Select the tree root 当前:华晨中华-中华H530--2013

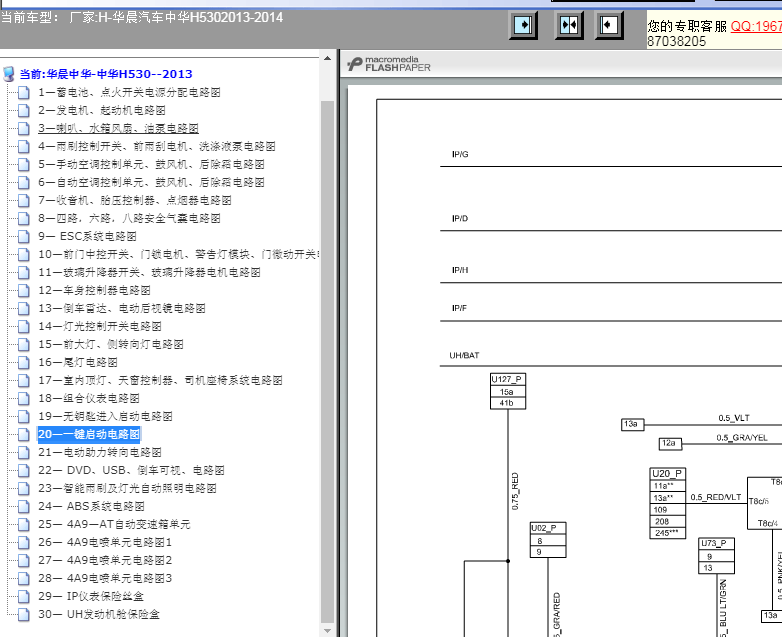[x=106, y=74]
